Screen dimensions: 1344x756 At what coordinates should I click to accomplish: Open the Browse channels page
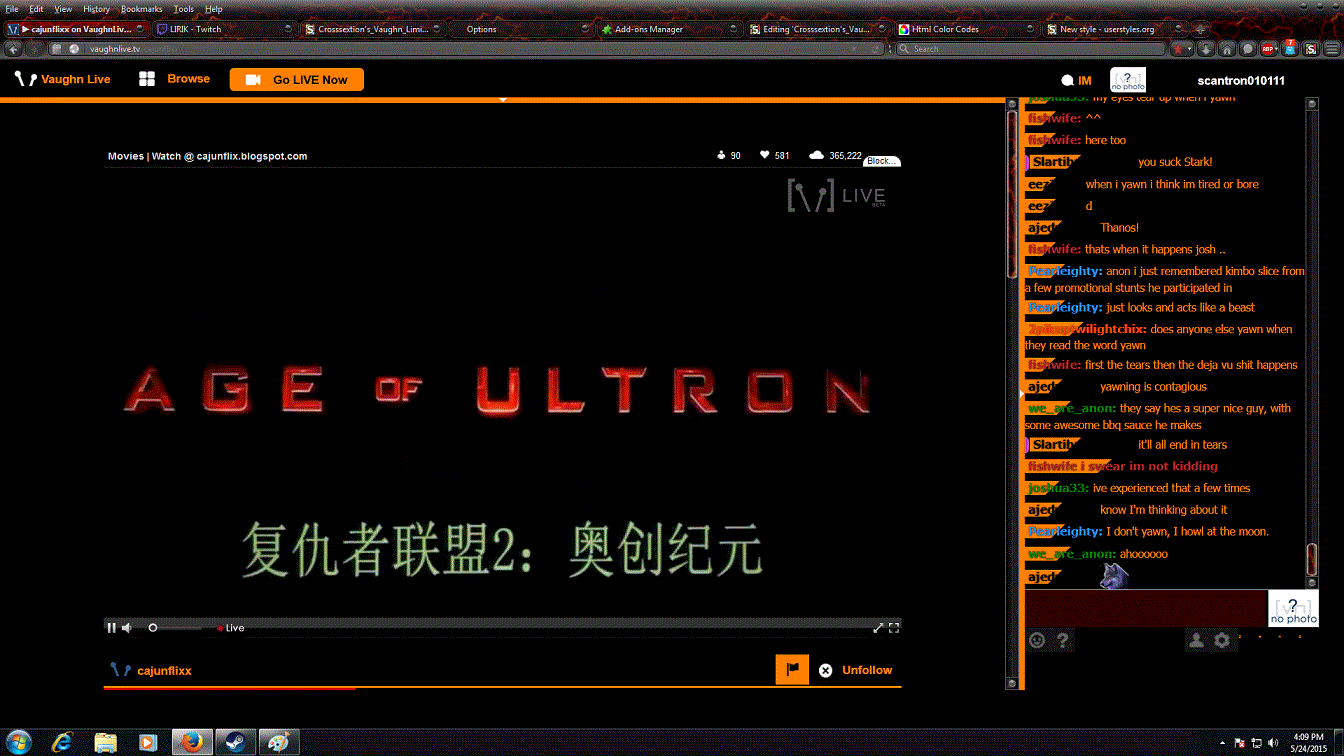(x=174, y=79)
